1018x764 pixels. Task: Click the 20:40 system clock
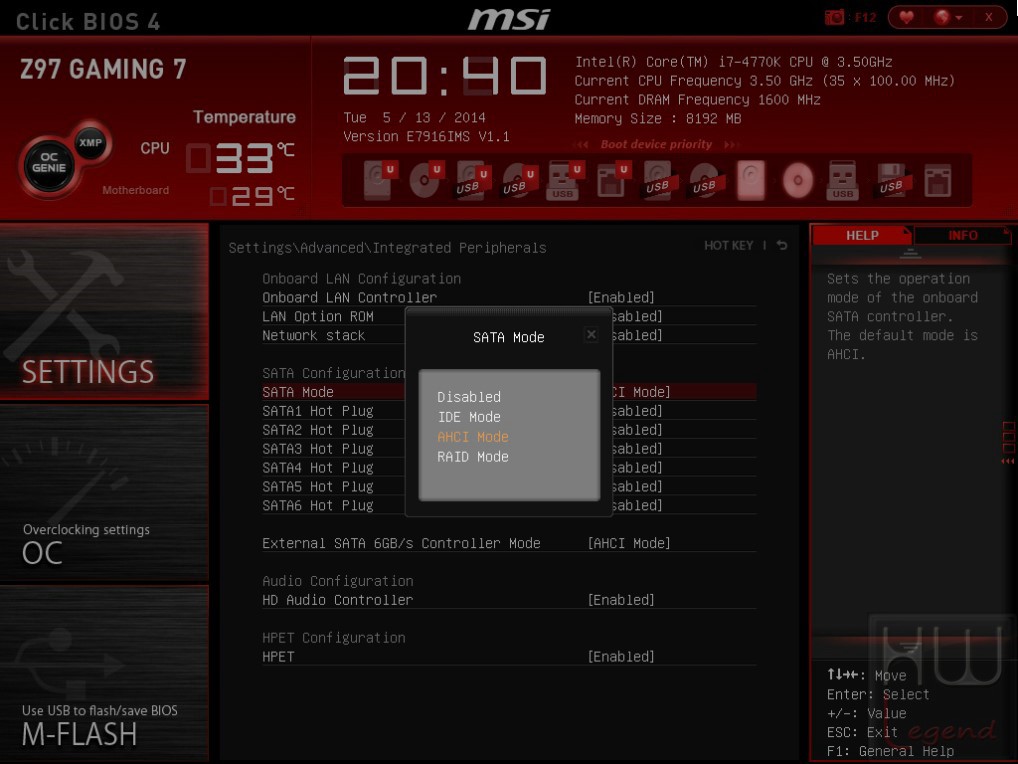pos(445,76)
